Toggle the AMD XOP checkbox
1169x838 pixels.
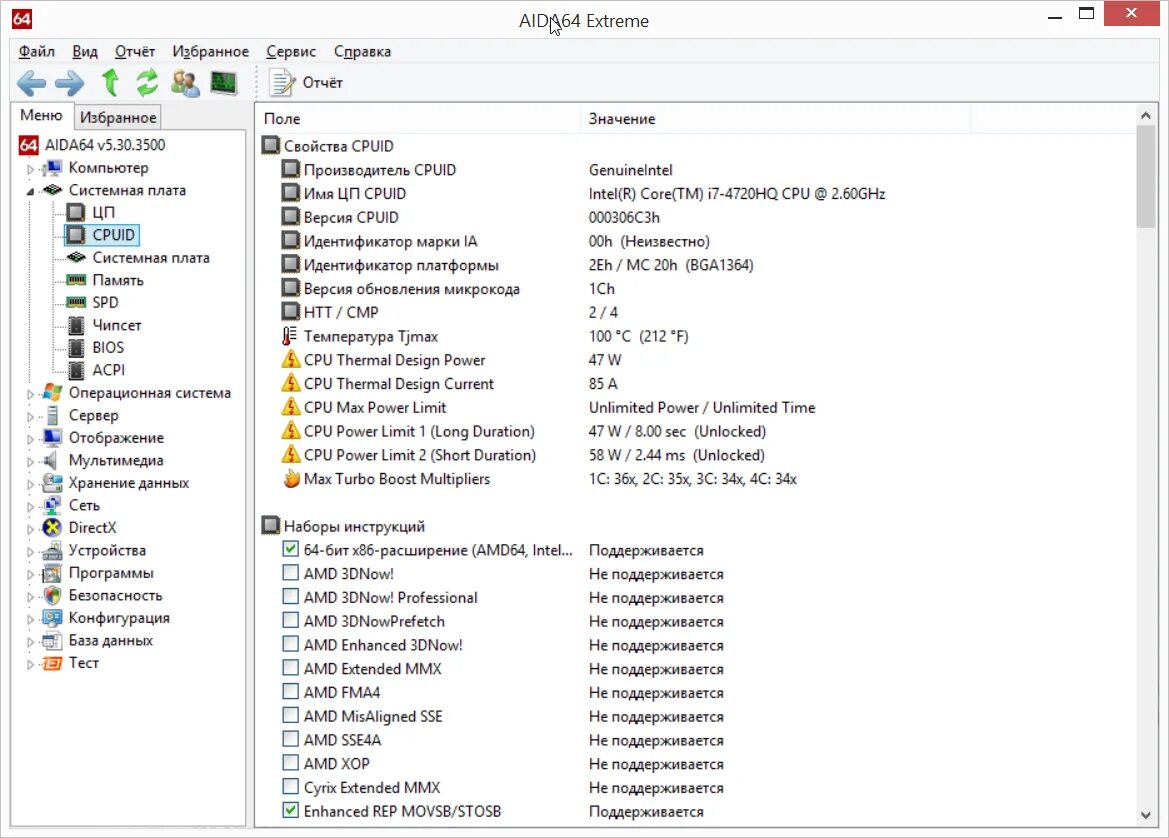[x=291, y=763]
